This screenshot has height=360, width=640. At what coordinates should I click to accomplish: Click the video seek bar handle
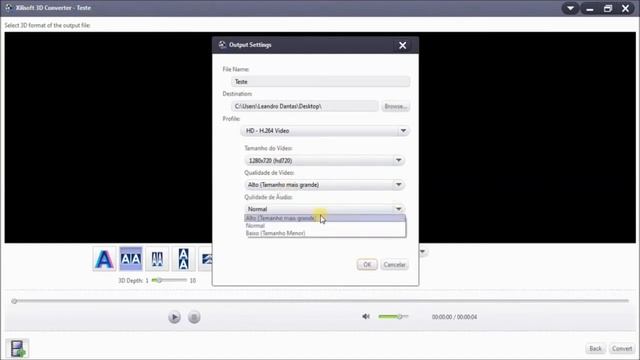(x=14, y=301)
